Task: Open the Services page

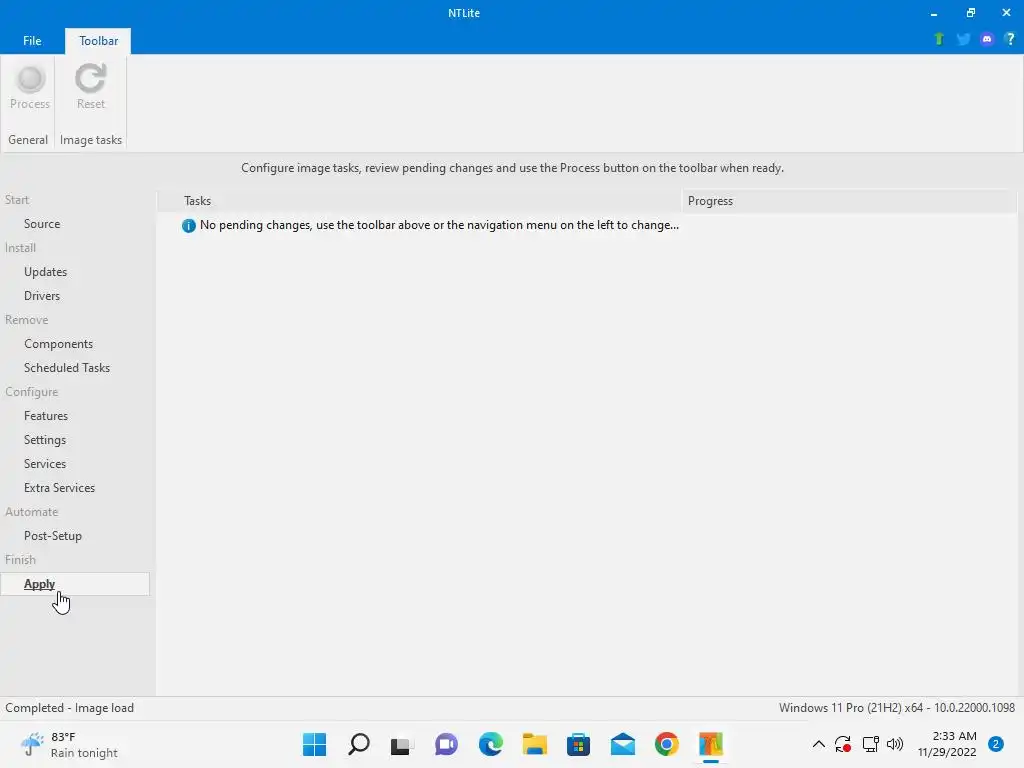Action: tap(44, 464)
